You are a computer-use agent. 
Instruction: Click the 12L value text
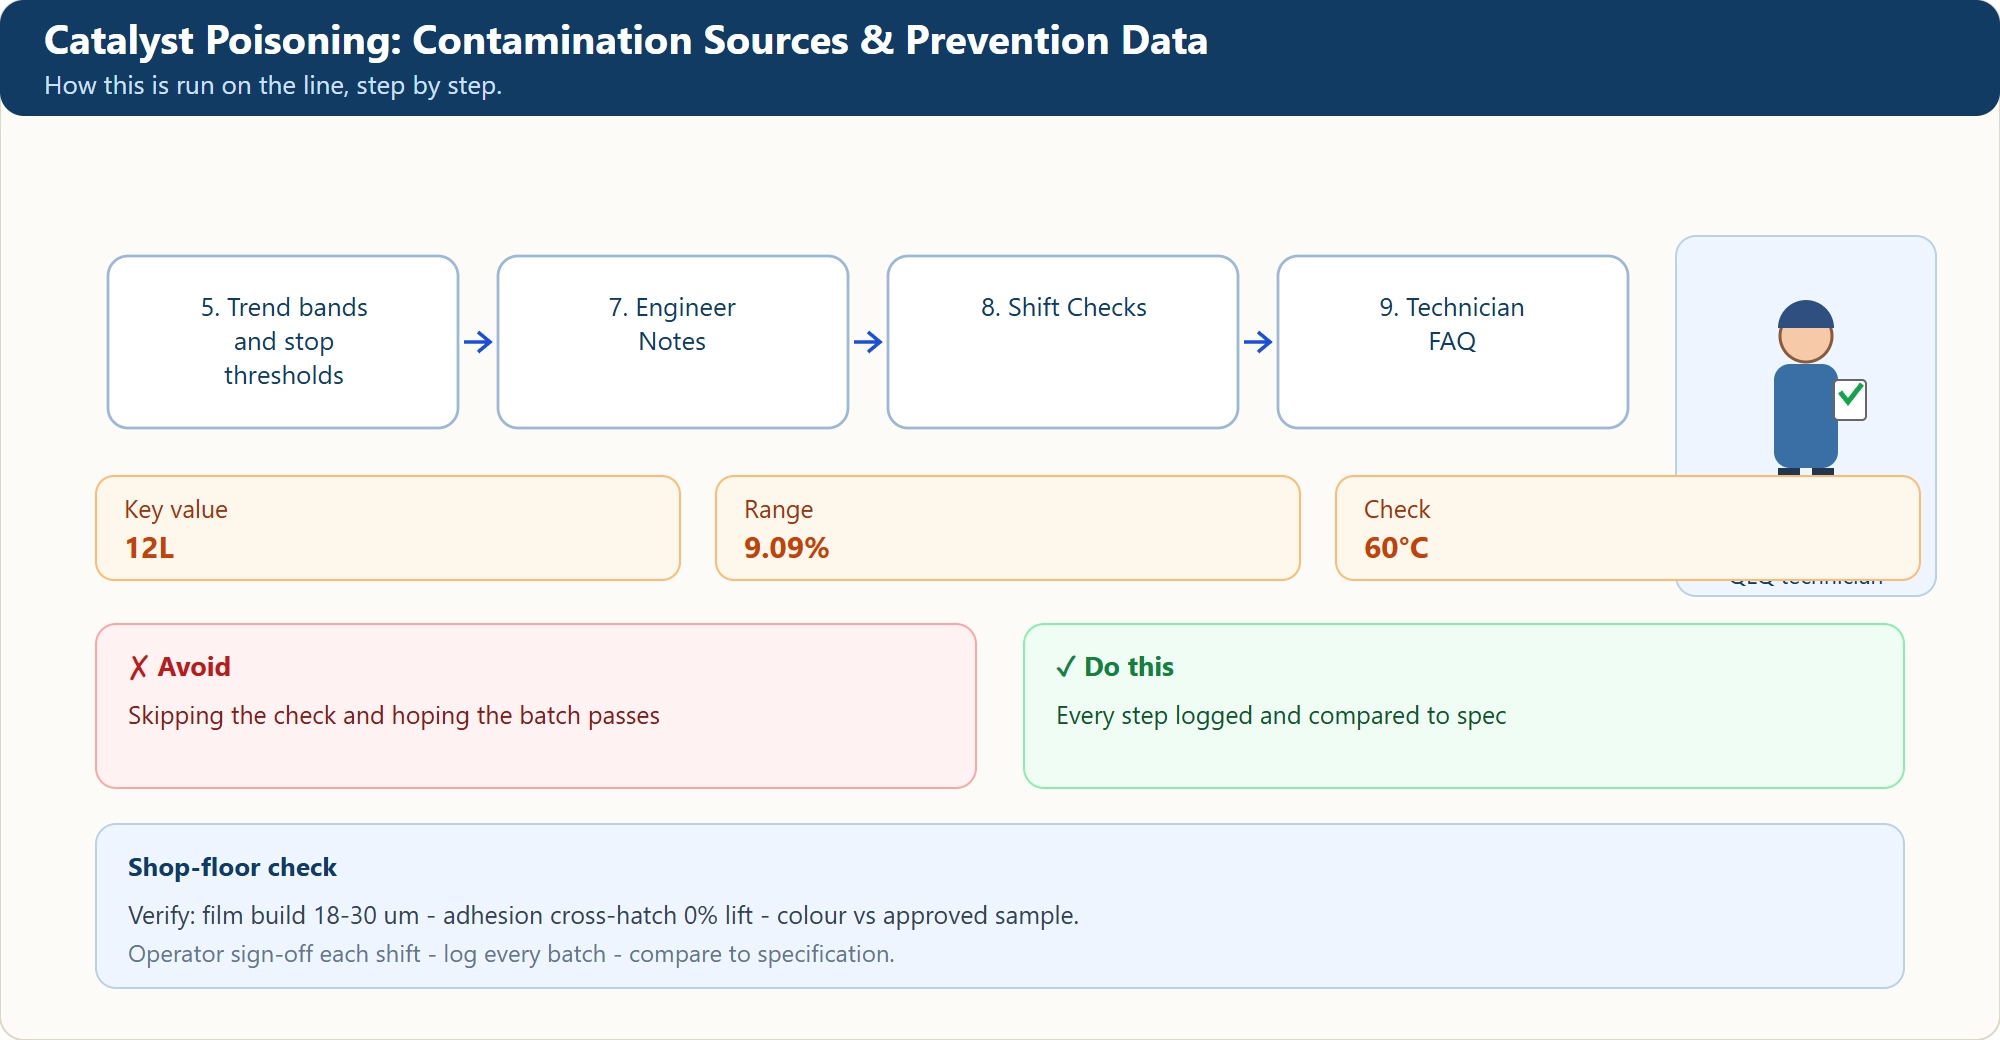[149, 548]
